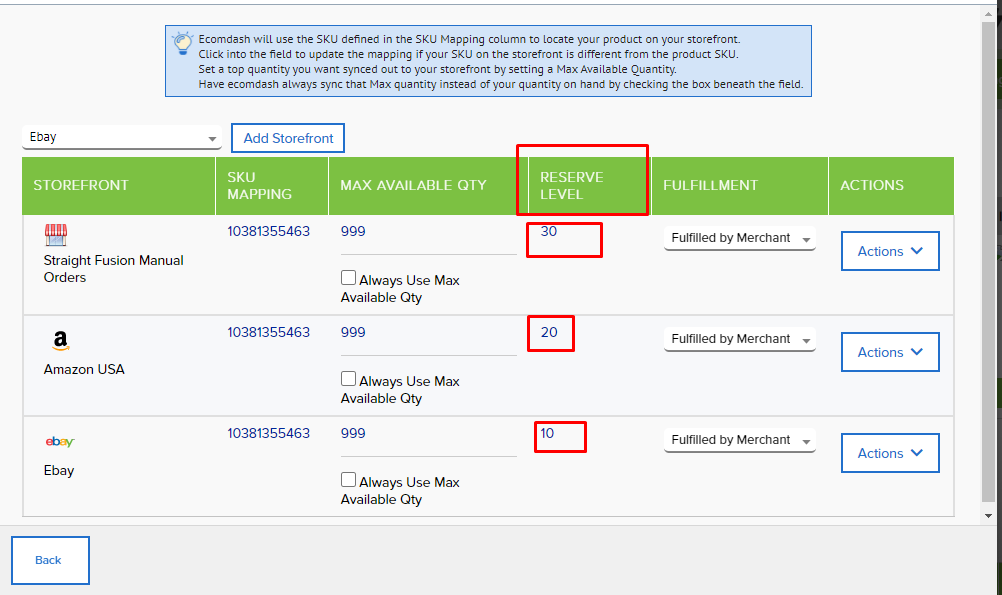
Task: Click the scrollbar down arrow
Action: tap(989, 515)
